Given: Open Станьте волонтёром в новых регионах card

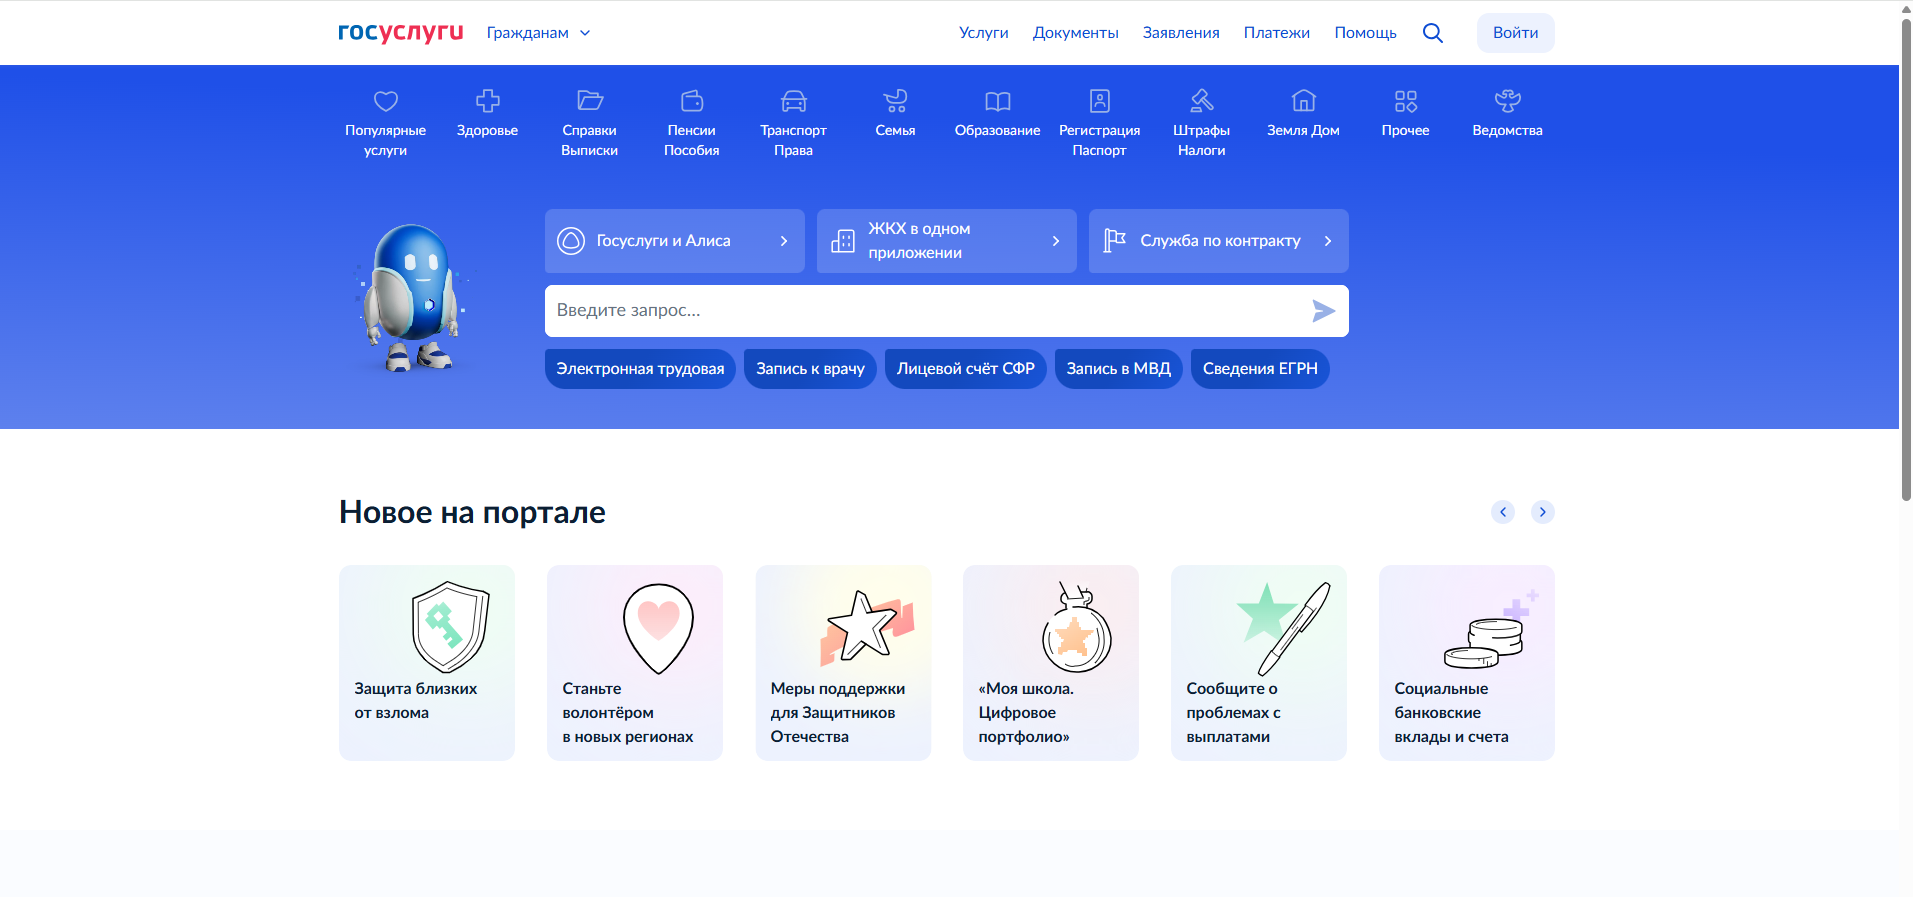Looking at the screenshot, I should click(x=635, y=663).
